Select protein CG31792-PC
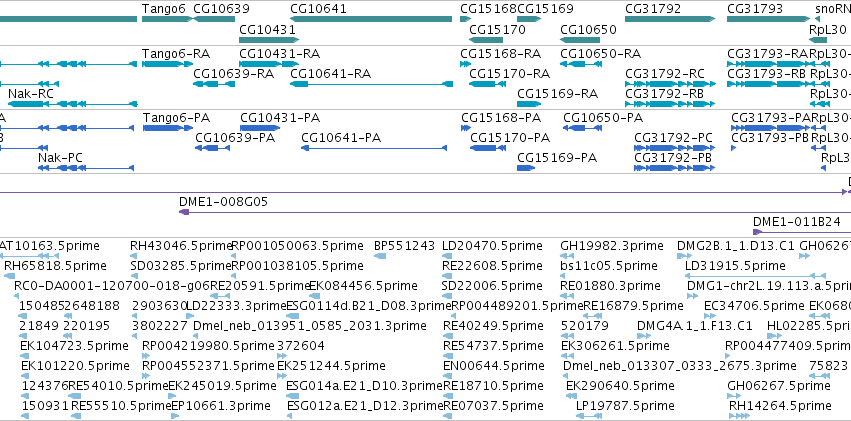 pyautogui.click(x=674, y=138)
